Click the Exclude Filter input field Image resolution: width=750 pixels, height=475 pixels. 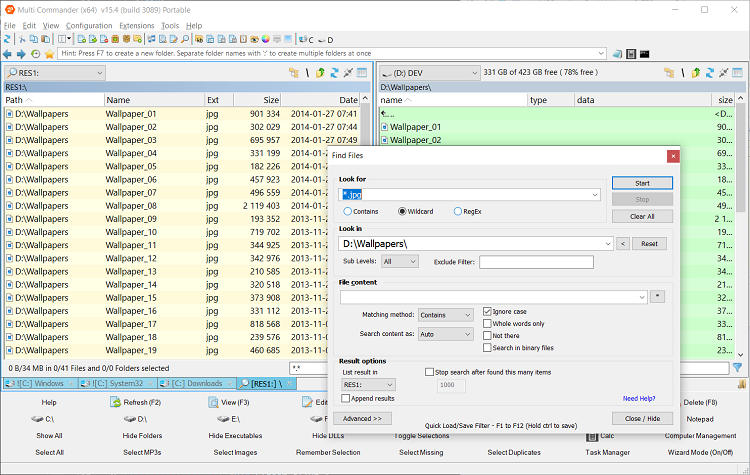[536, 262]
